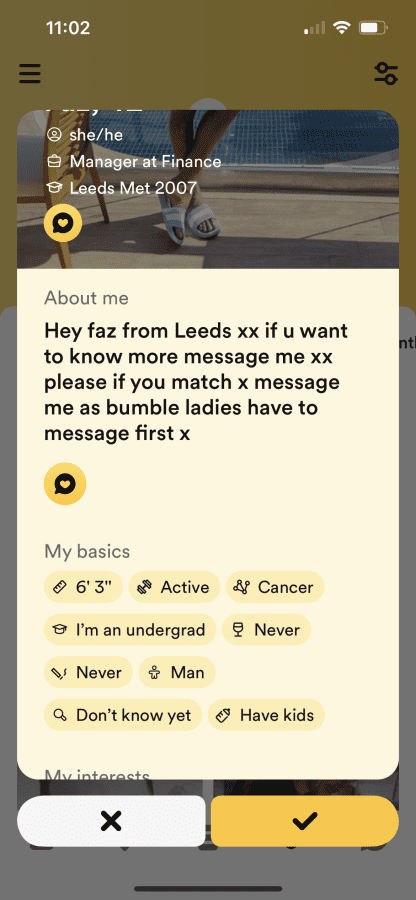This screenshot has width=416, height=900.
Task: Tap the I'm an undergrad chip
Action: click(x=130, y=630)
